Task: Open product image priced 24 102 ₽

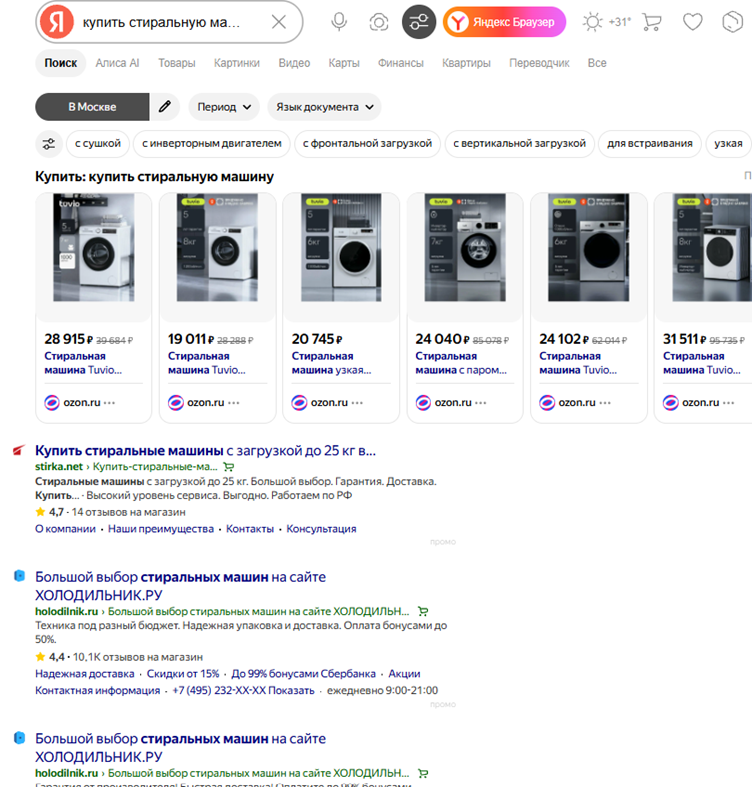Action: pos(588,247)
